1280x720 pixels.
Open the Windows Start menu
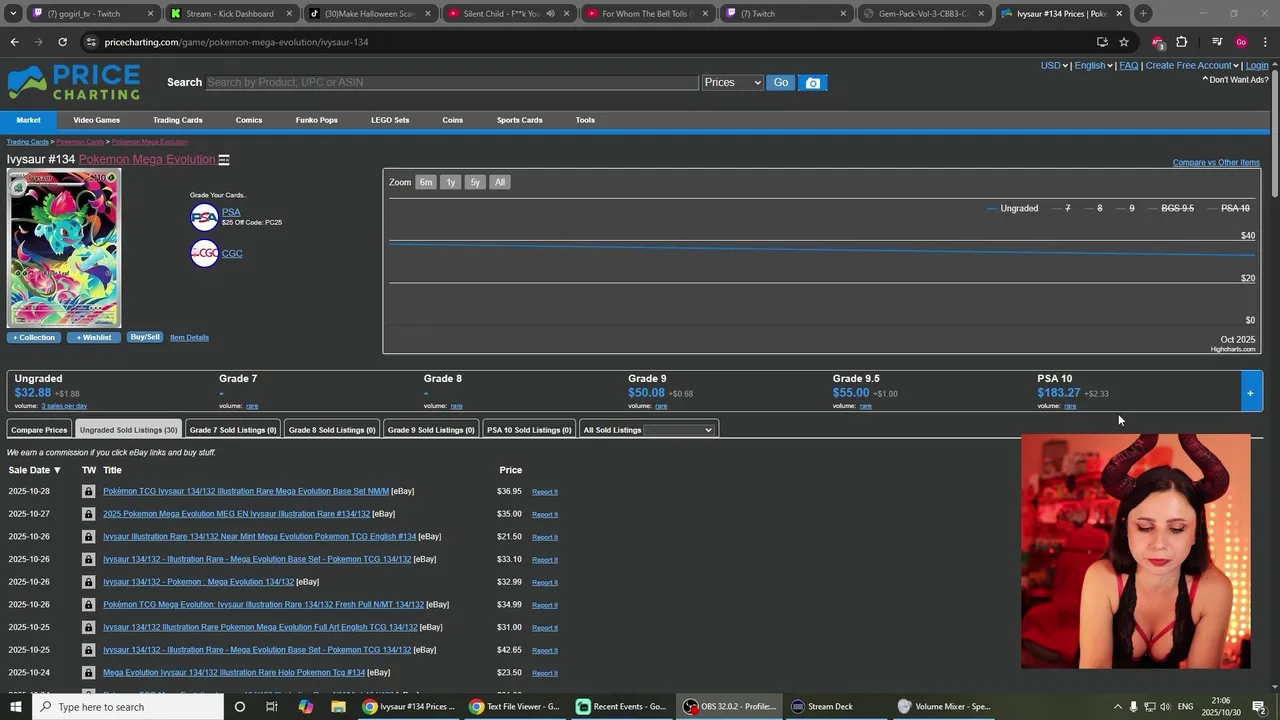coord(16,707)
